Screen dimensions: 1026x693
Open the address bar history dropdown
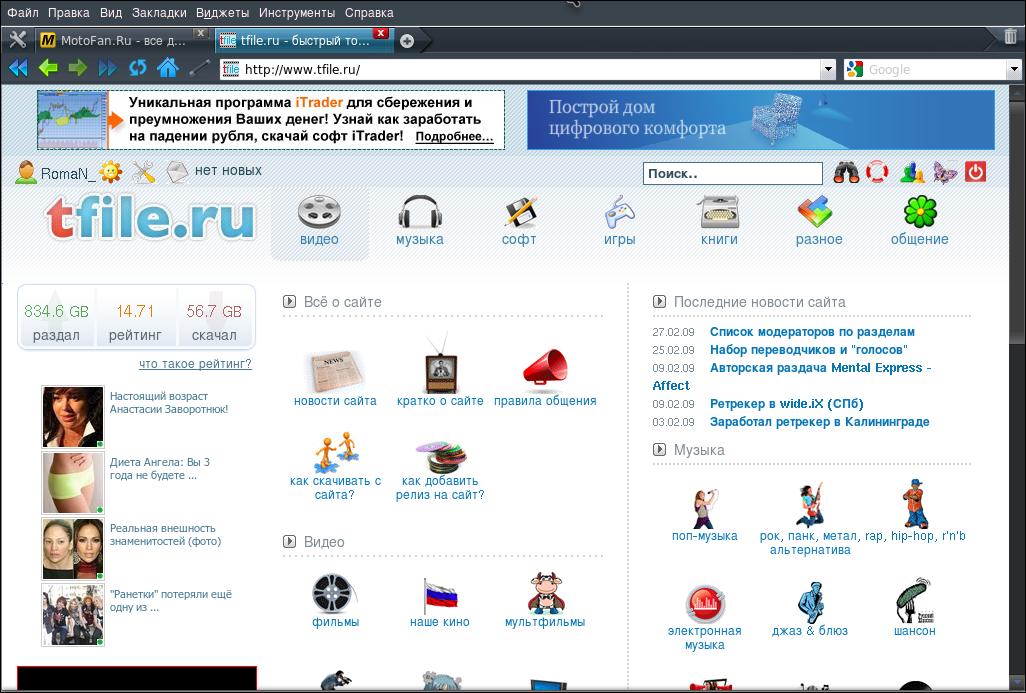pyautogui.click(x=828, y=69)
